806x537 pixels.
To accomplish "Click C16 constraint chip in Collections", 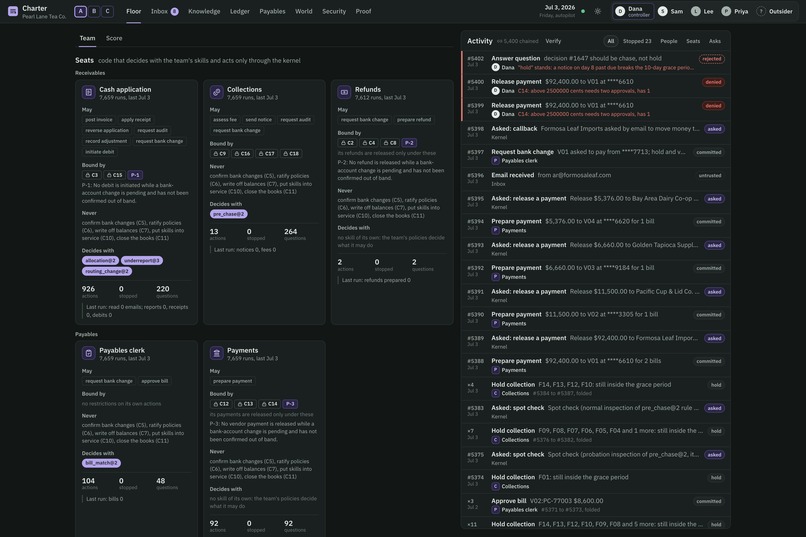I will [x=242, y=154].
